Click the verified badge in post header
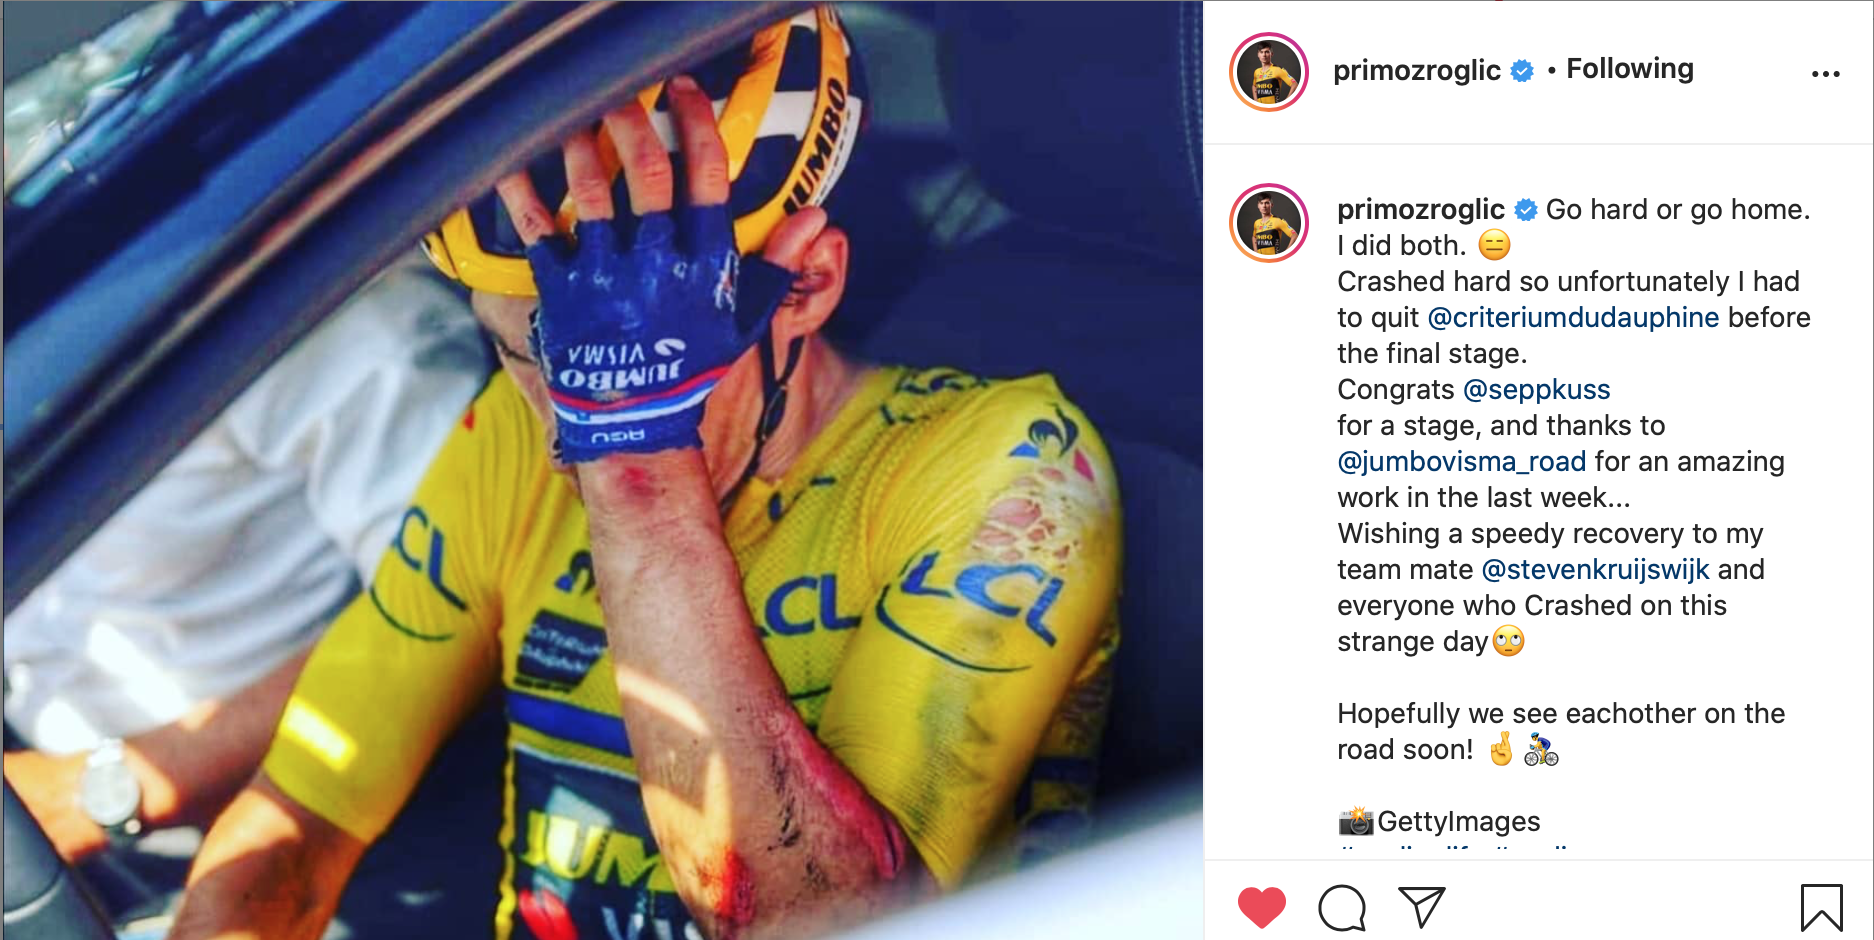 pyautogui.click(x=1521, y=71)
